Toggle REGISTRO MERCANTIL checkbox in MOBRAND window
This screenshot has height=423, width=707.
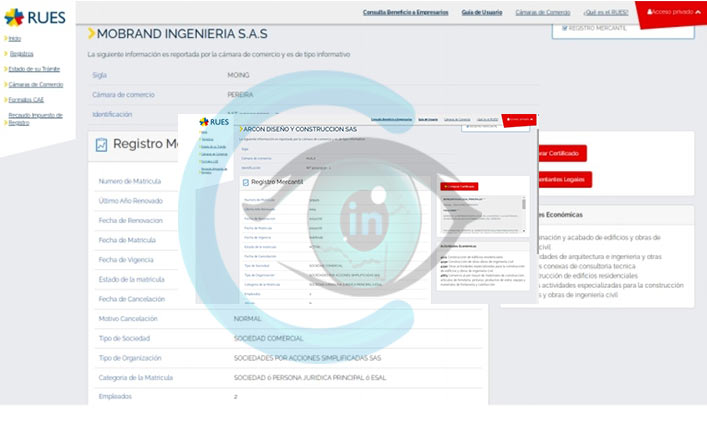565,28
